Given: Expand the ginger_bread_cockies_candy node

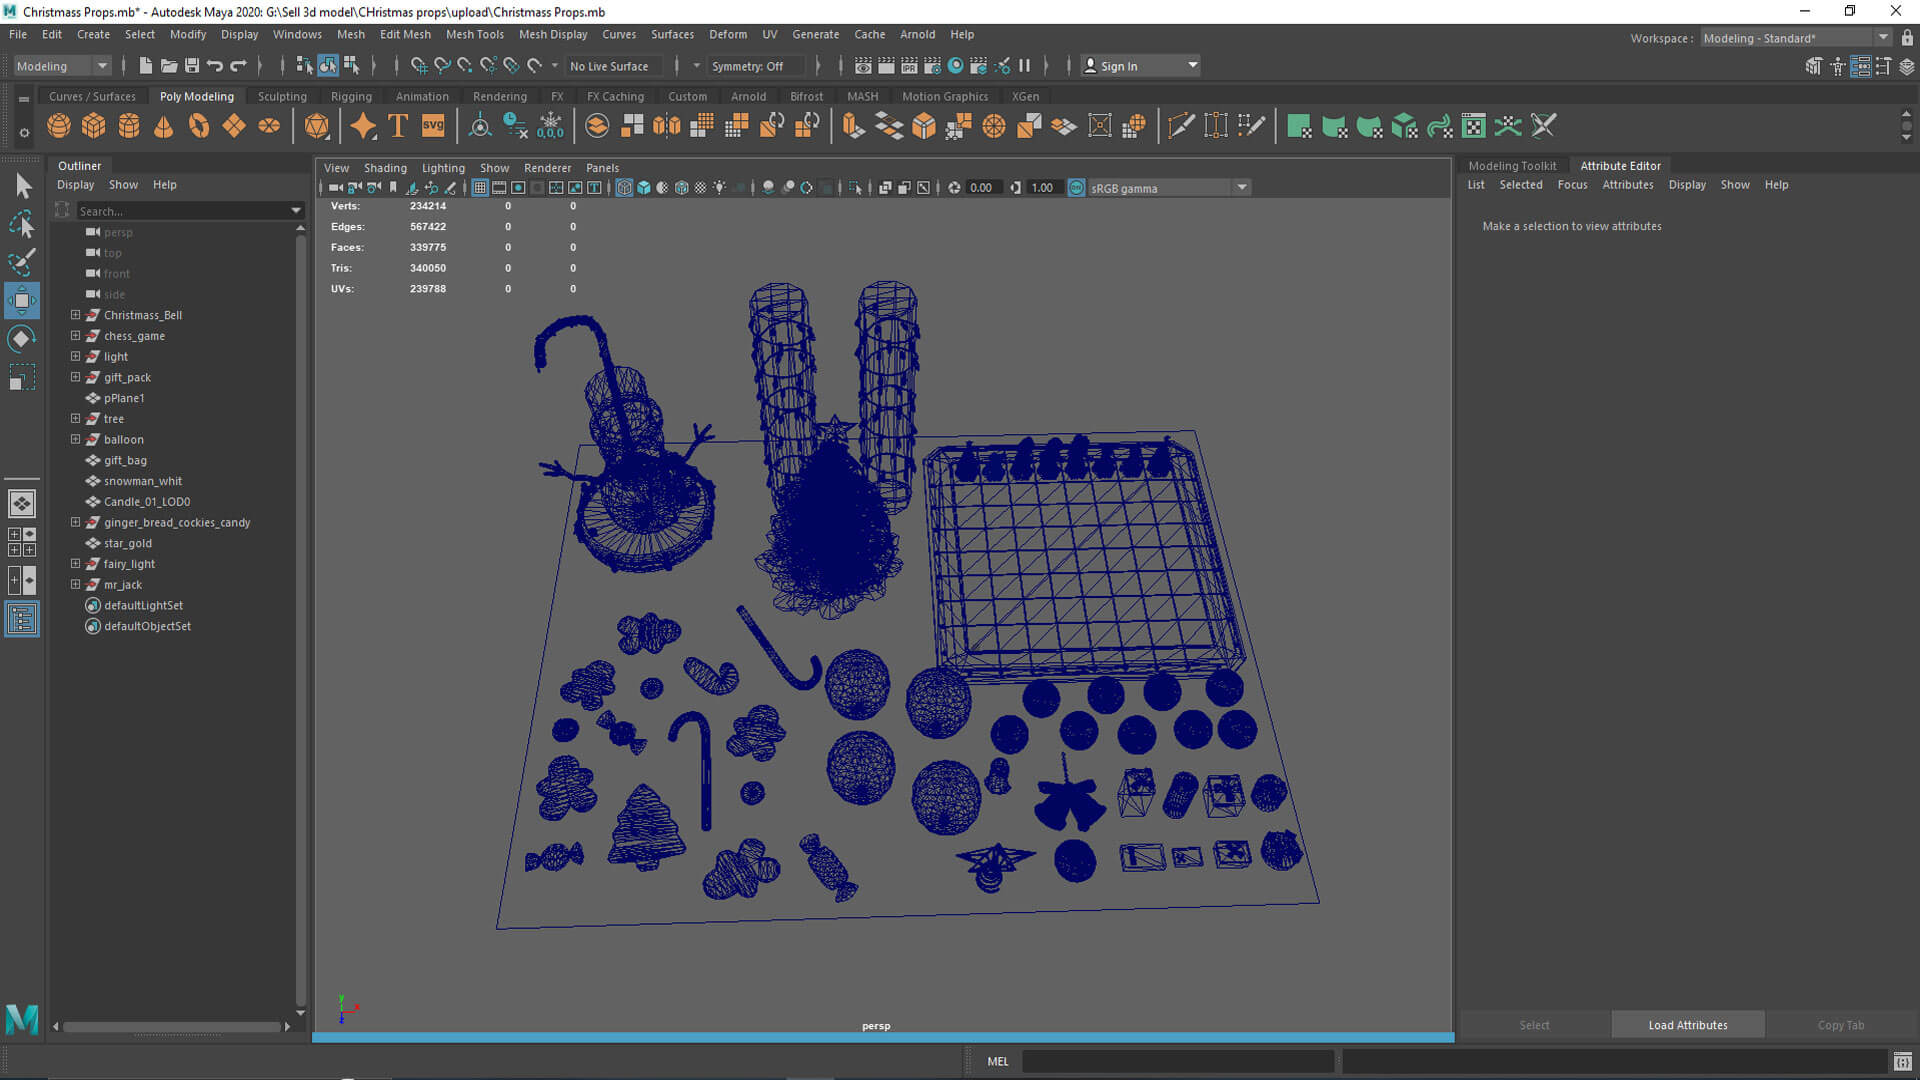Looking at the screenshot, I should (75, 522).
